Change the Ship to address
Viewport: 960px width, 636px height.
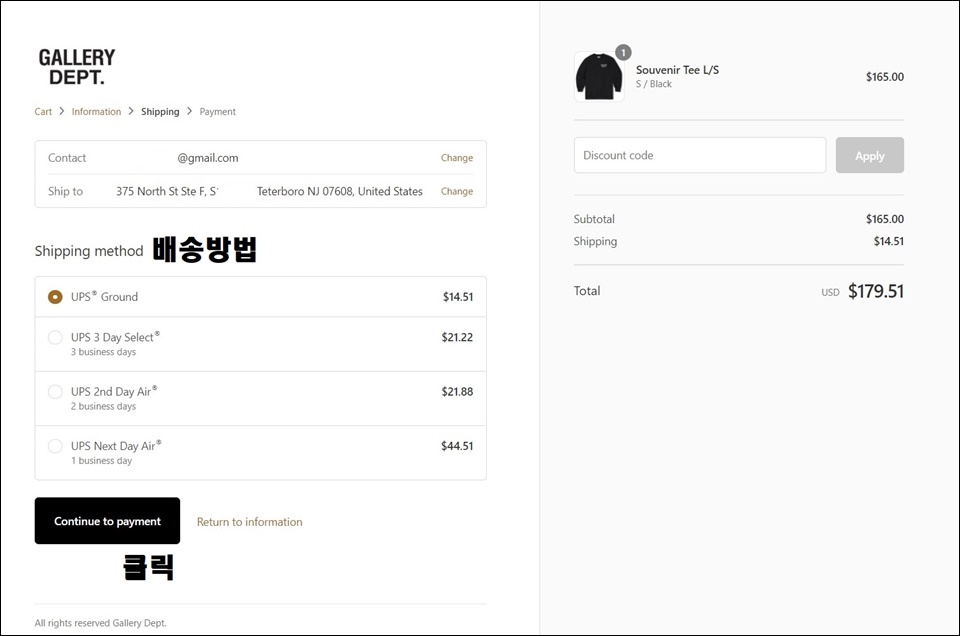point(457,192)
